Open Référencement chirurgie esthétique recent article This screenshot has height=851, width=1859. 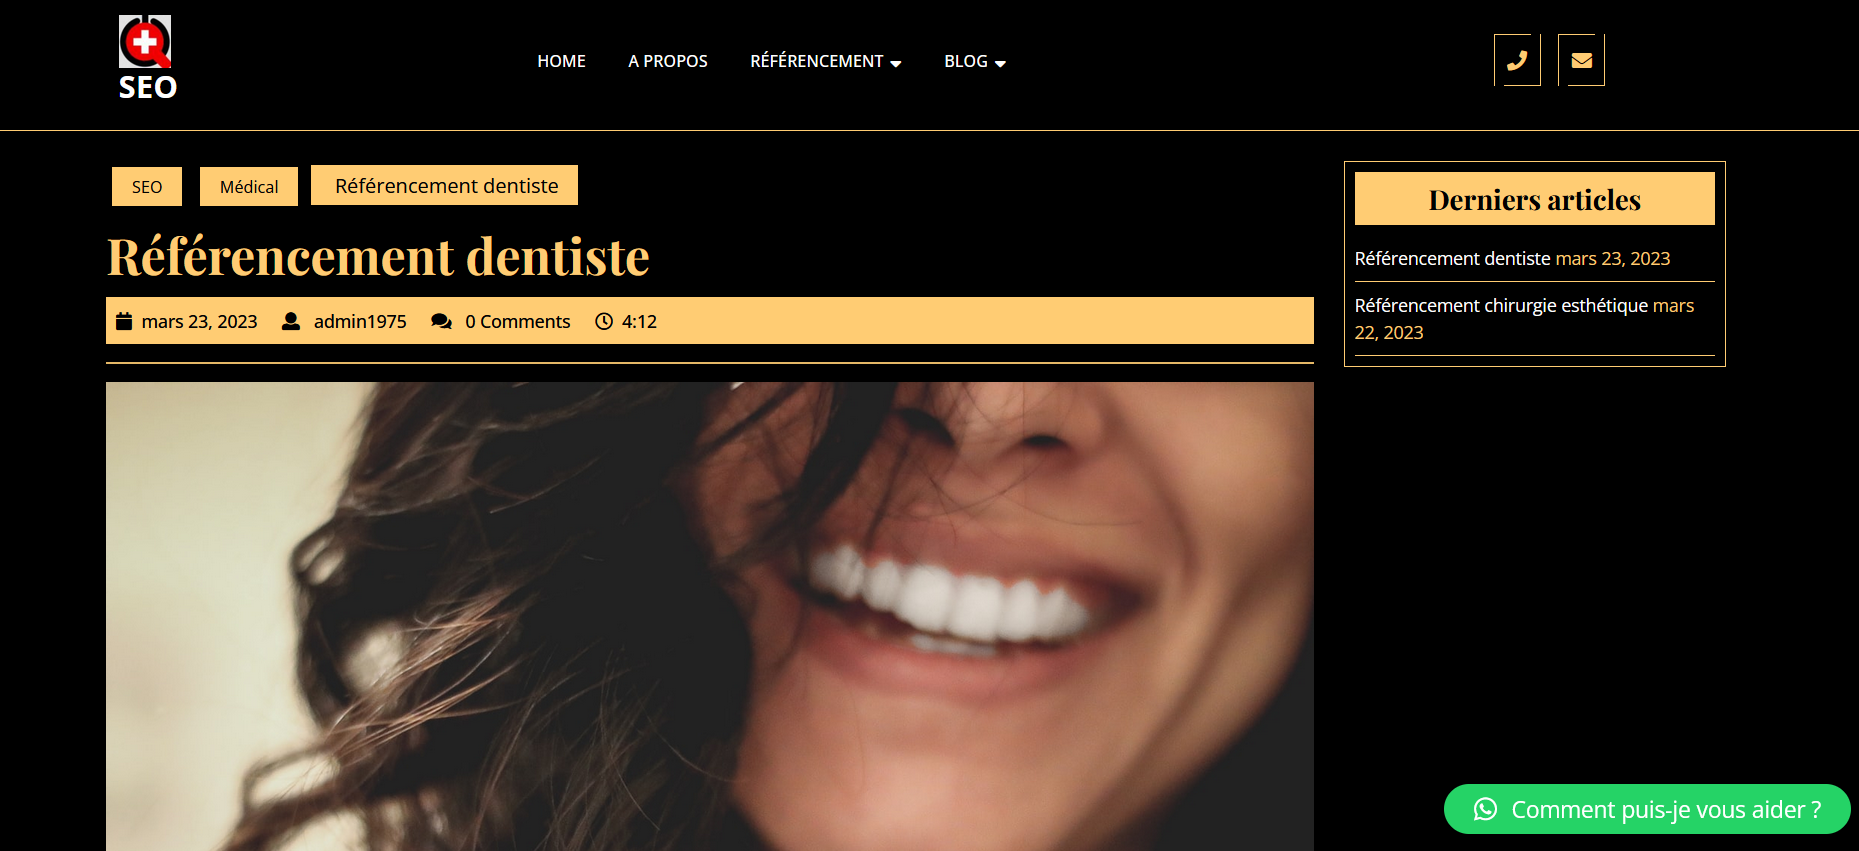1501,305
